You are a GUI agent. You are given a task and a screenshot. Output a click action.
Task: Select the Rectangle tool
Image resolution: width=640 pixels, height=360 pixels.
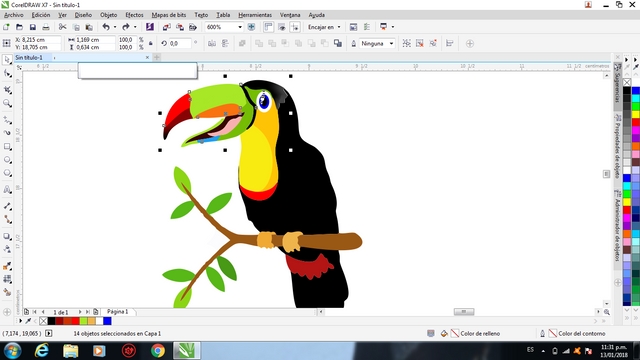7,147
